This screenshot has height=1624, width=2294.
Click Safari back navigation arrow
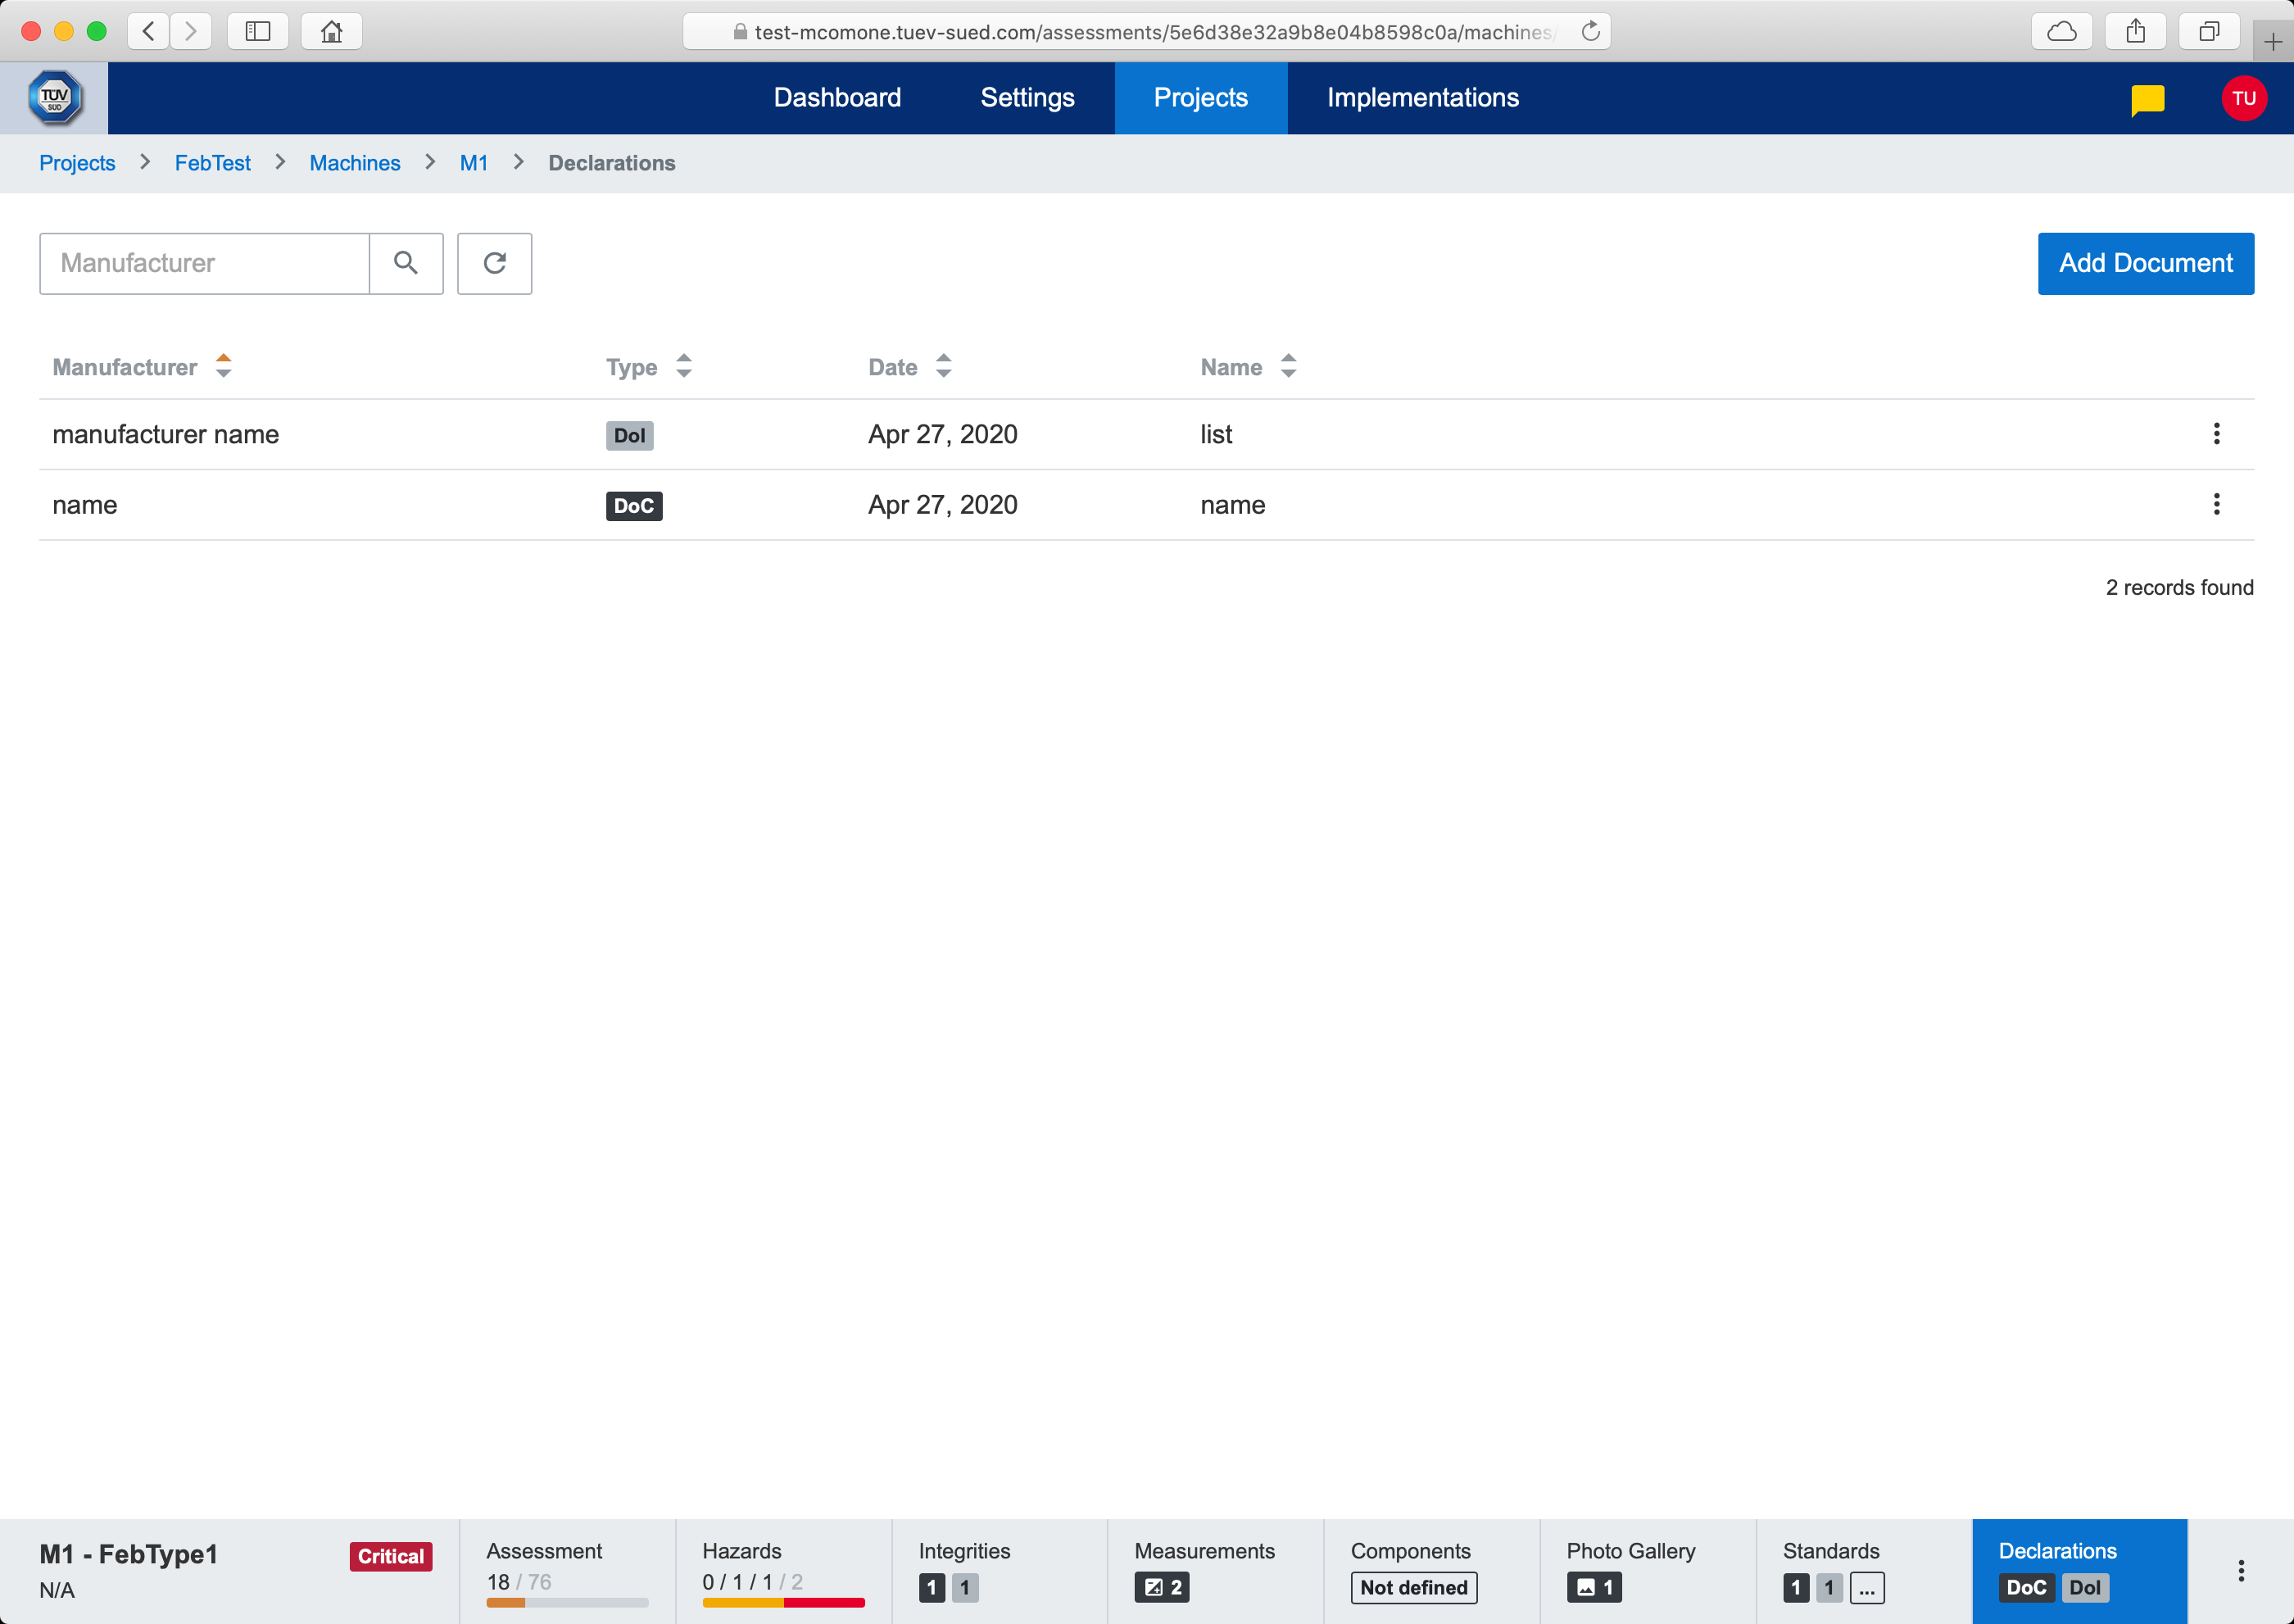tap(148, 31)
